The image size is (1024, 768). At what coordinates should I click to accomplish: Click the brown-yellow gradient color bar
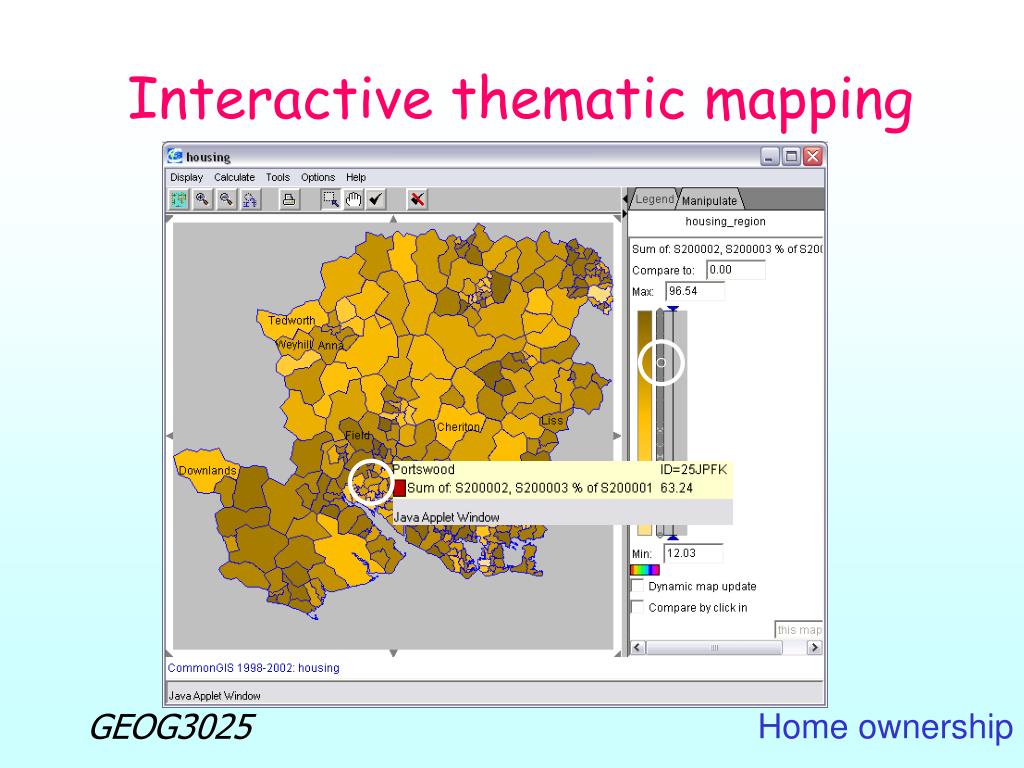[x=645, y=423]
